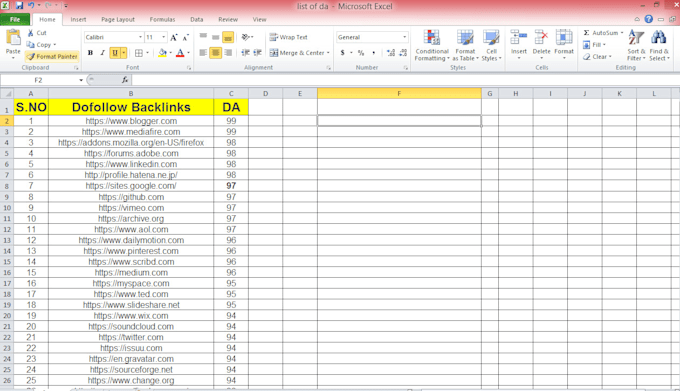Image resolution: width=680 pixels, height=391 pixels.
Task: Increase font size with Grow Font icon
Action: click(174, 38)
